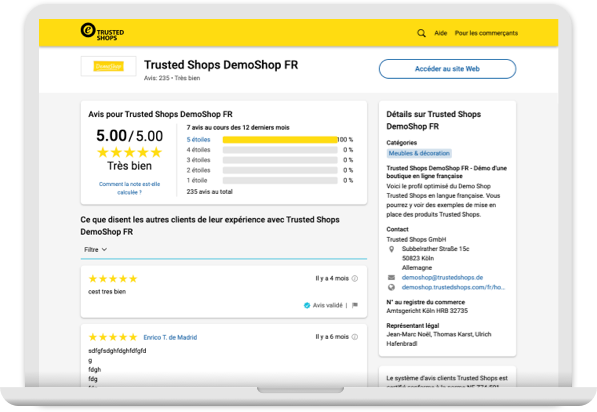Click '7 avis au cours des 12 derniers mois' text
The image size is (597, 412).
(238, 128)
